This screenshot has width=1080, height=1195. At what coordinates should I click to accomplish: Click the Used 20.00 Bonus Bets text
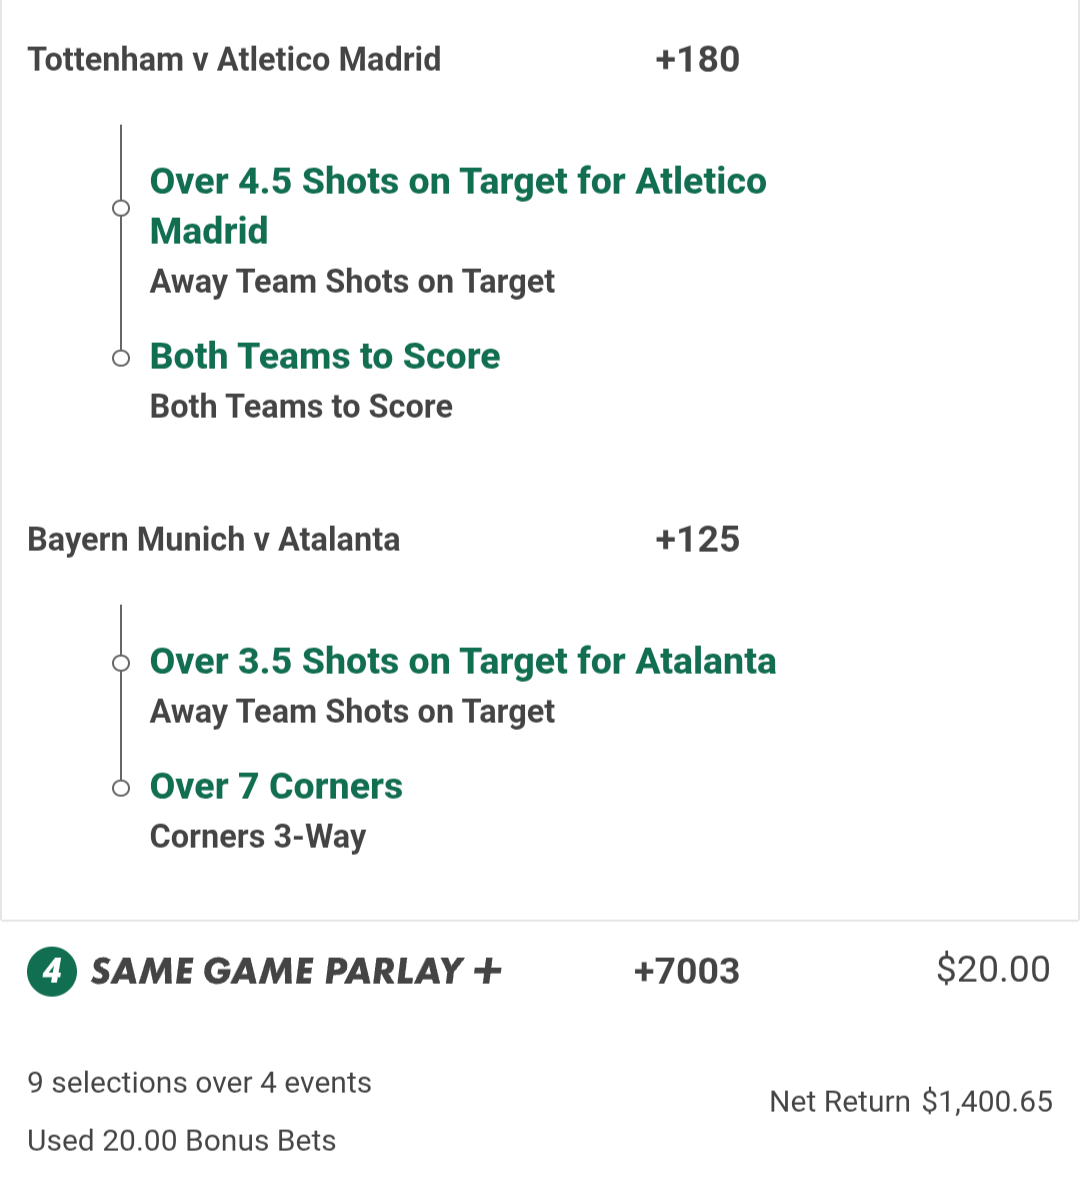click(181, 1141)
